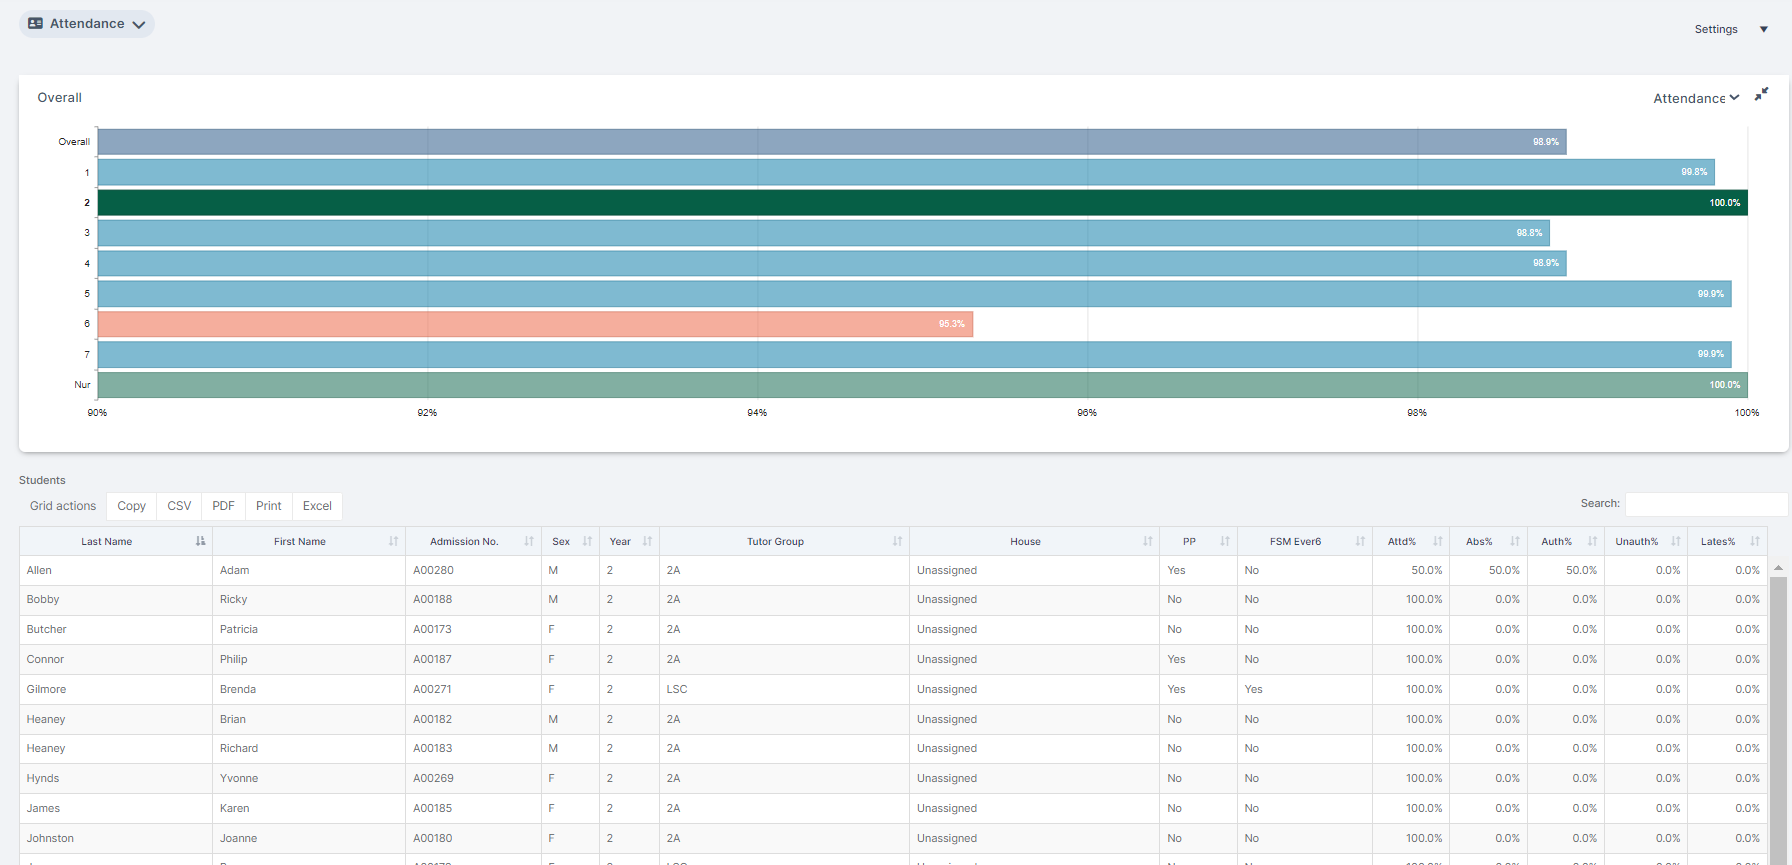Screen dimensions: 1792x865
Task: Sort by Last Name column icon
Action: pyautogui.click(x=200, y=541)
